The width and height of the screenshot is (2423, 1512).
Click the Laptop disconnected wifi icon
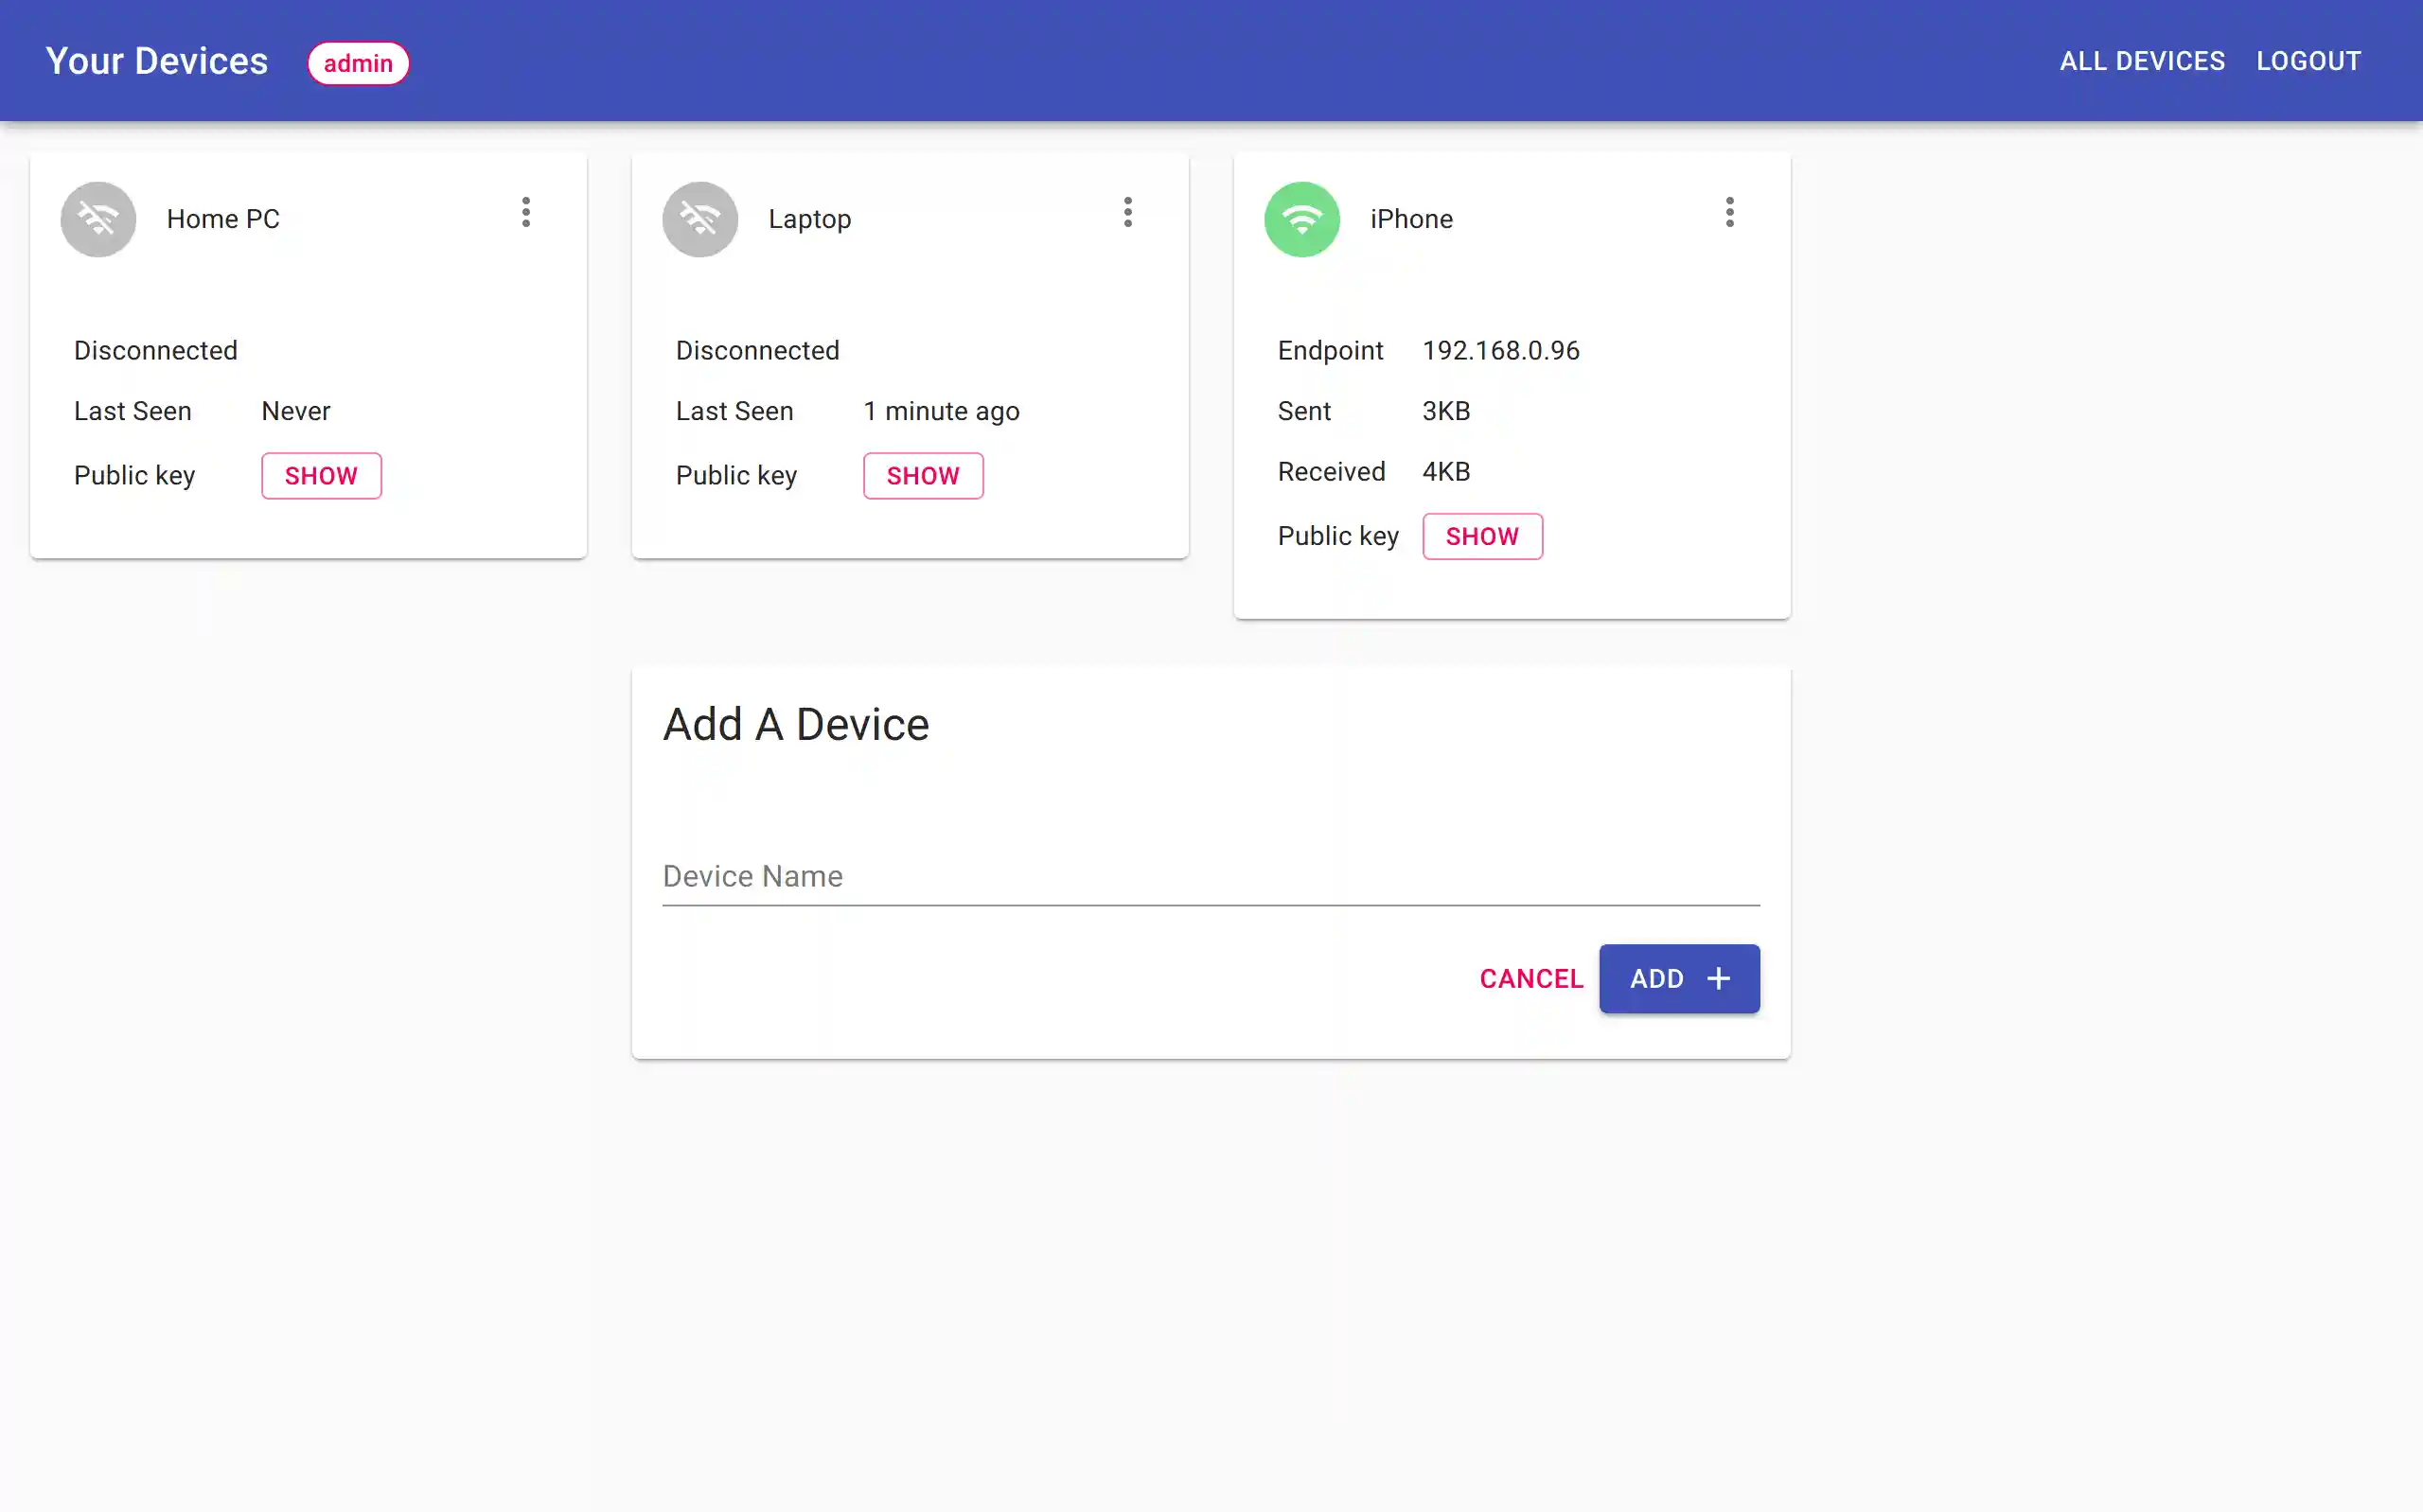pos(700,219)
